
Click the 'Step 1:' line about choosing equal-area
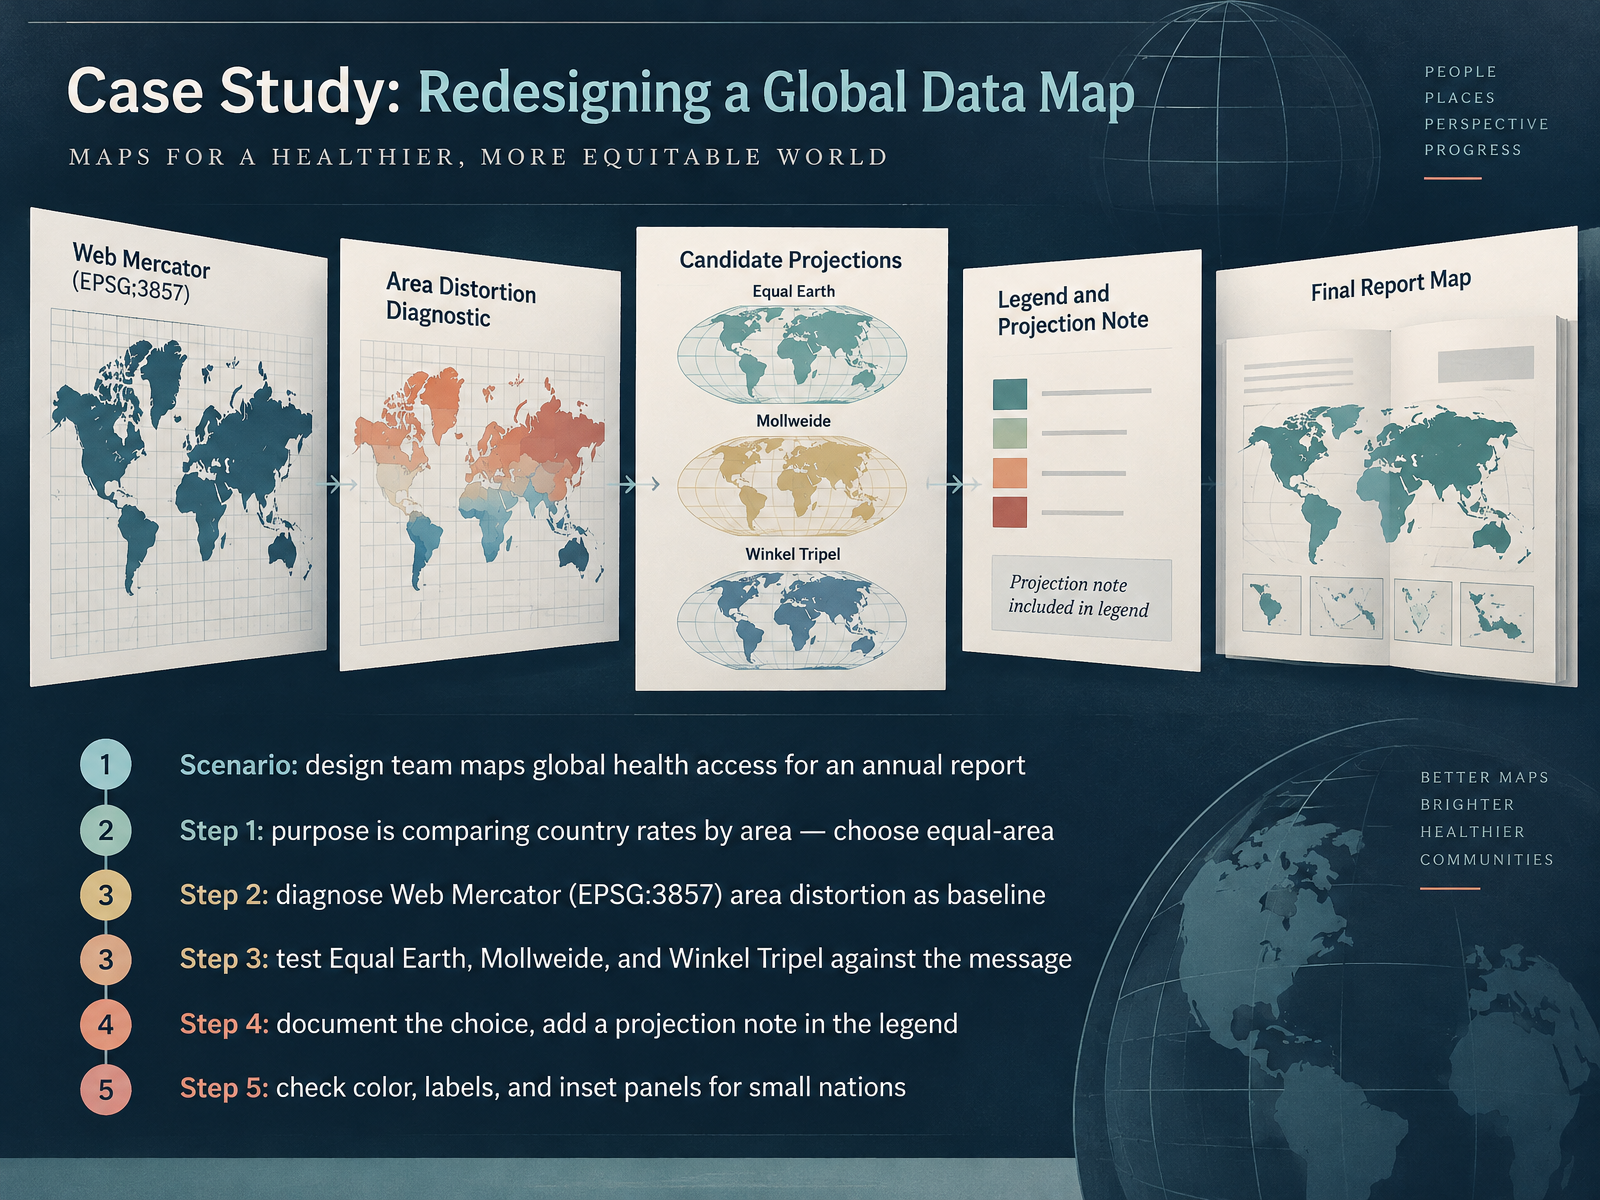click(617, 831)
